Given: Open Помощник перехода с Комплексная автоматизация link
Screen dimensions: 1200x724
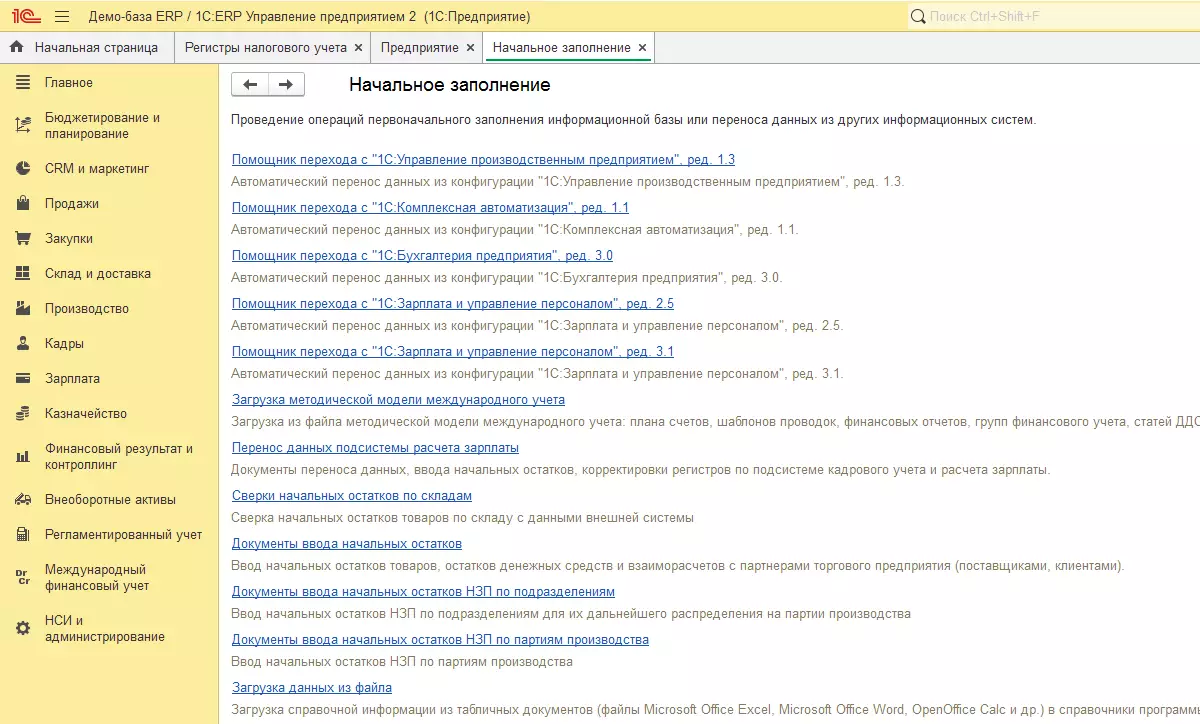Looking at the screenshot, I should pos(430,208).
